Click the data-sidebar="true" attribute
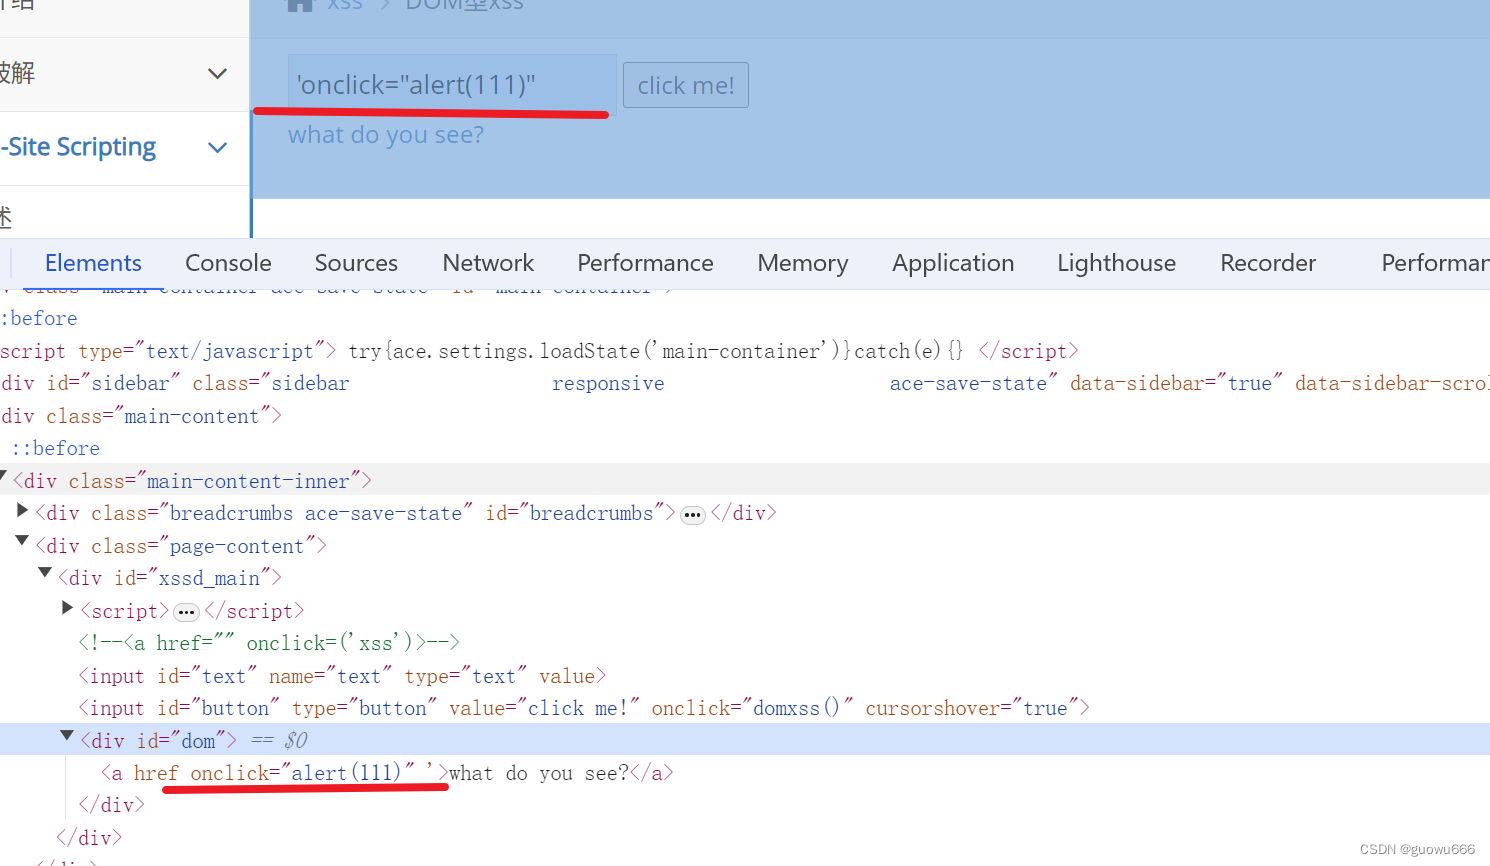 point(1176,383)
